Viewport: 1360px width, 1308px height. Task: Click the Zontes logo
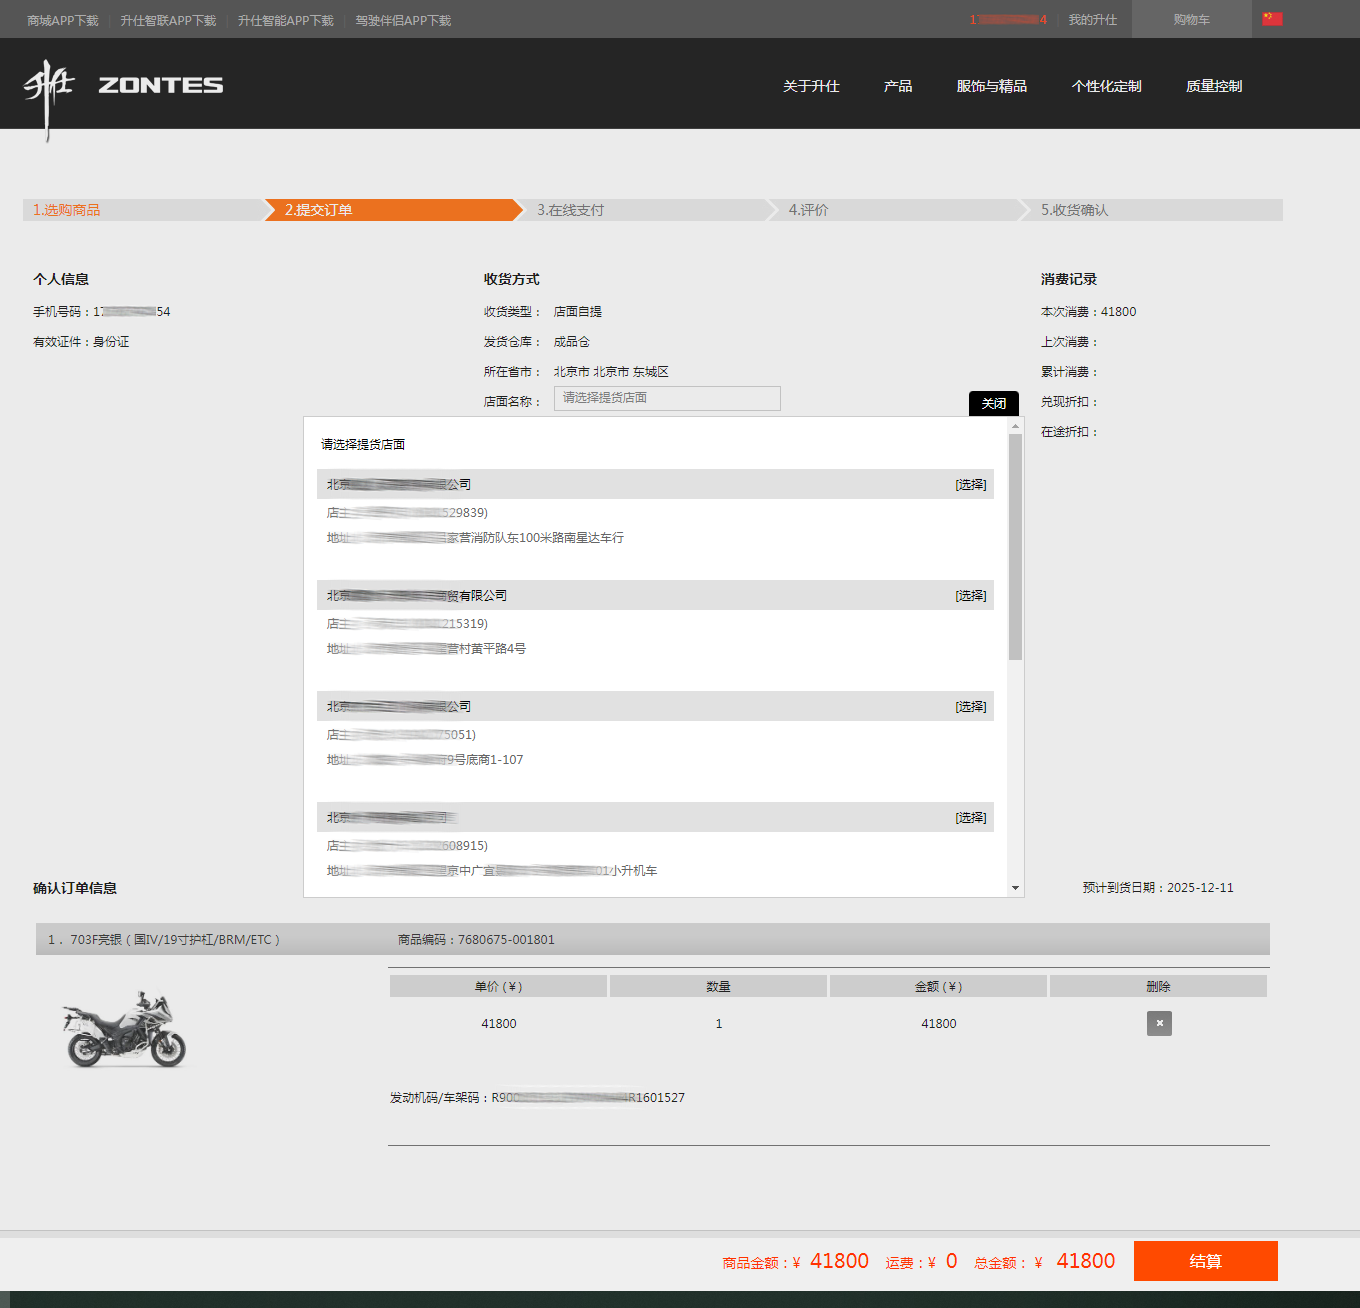[123, 87]
